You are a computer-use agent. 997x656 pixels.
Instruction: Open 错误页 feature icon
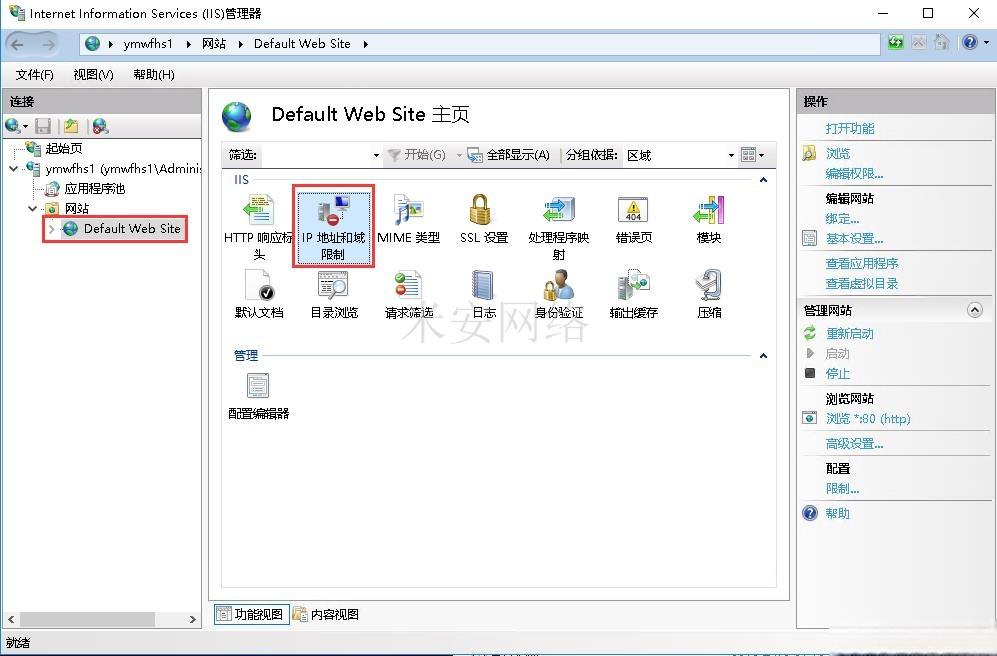(x=633, y=219)
